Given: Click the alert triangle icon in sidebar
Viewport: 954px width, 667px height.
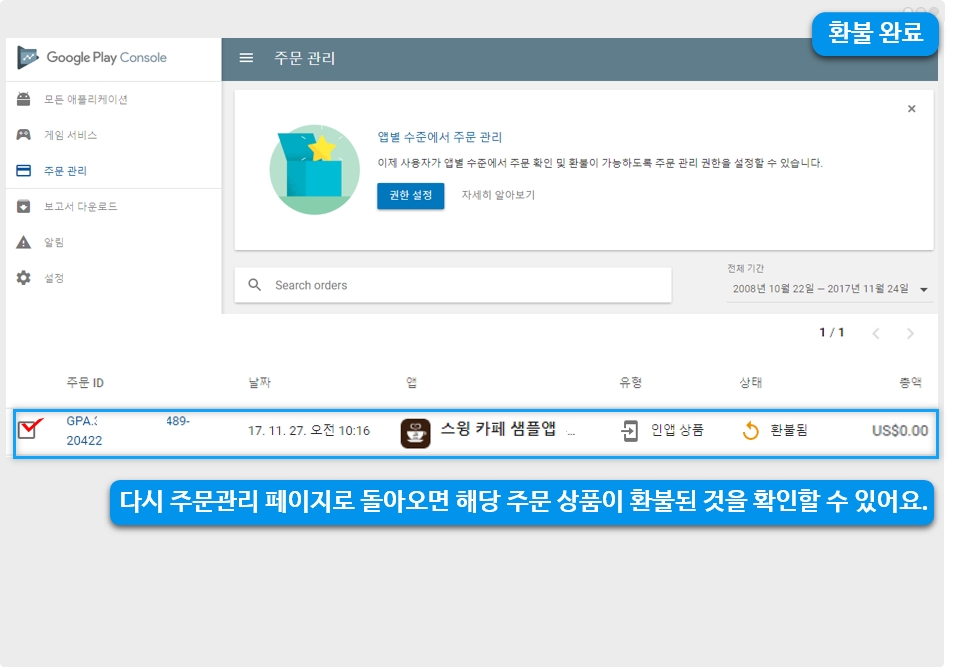Looking at the screenshot, I should 24,243.
